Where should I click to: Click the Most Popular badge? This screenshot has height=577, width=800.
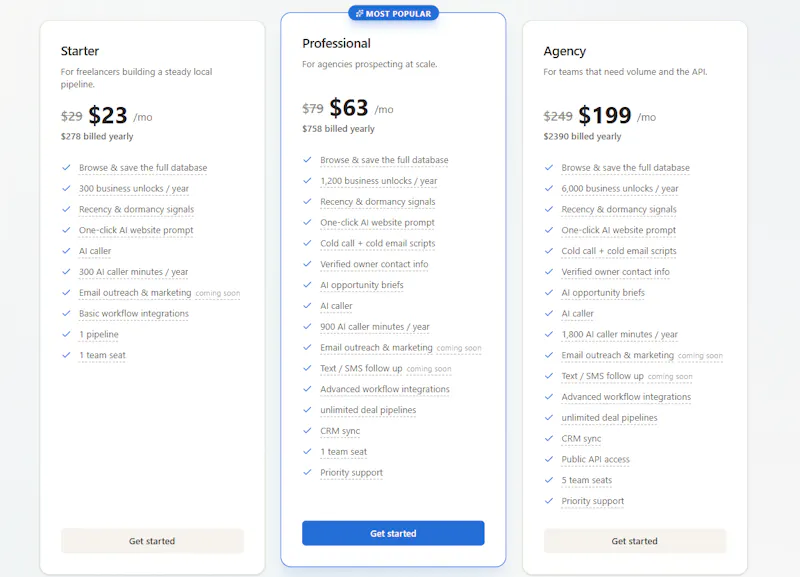393,14
